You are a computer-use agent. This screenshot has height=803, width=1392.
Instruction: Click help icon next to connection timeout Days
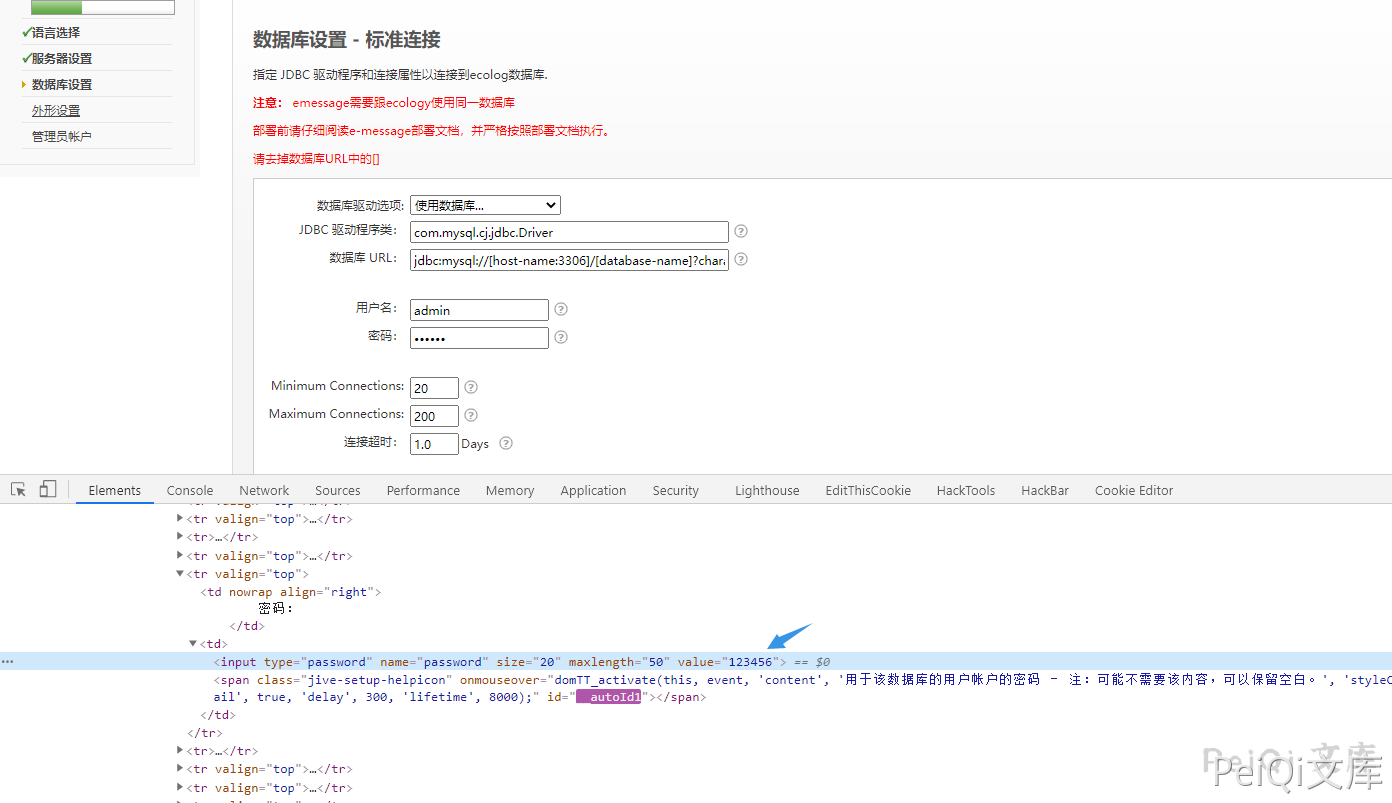click(x=506, y=443)
